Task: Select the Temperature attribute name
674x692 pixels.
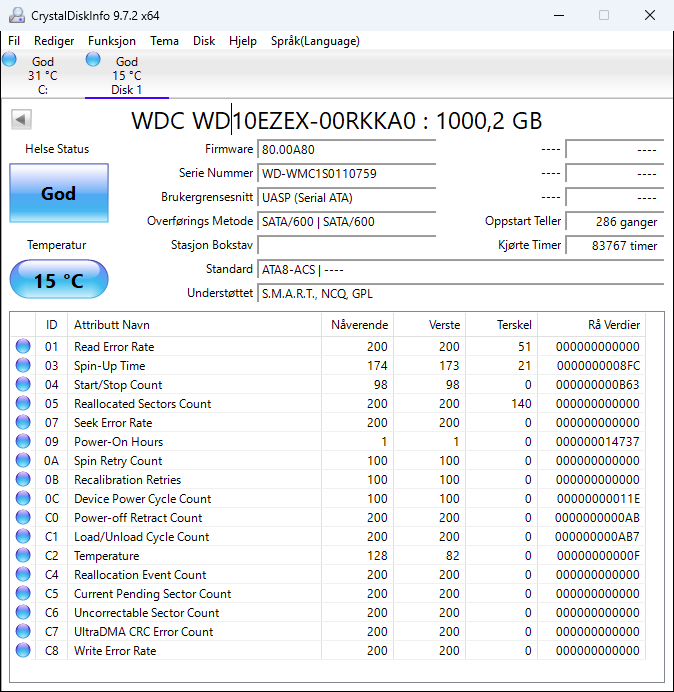Action: 106,556
